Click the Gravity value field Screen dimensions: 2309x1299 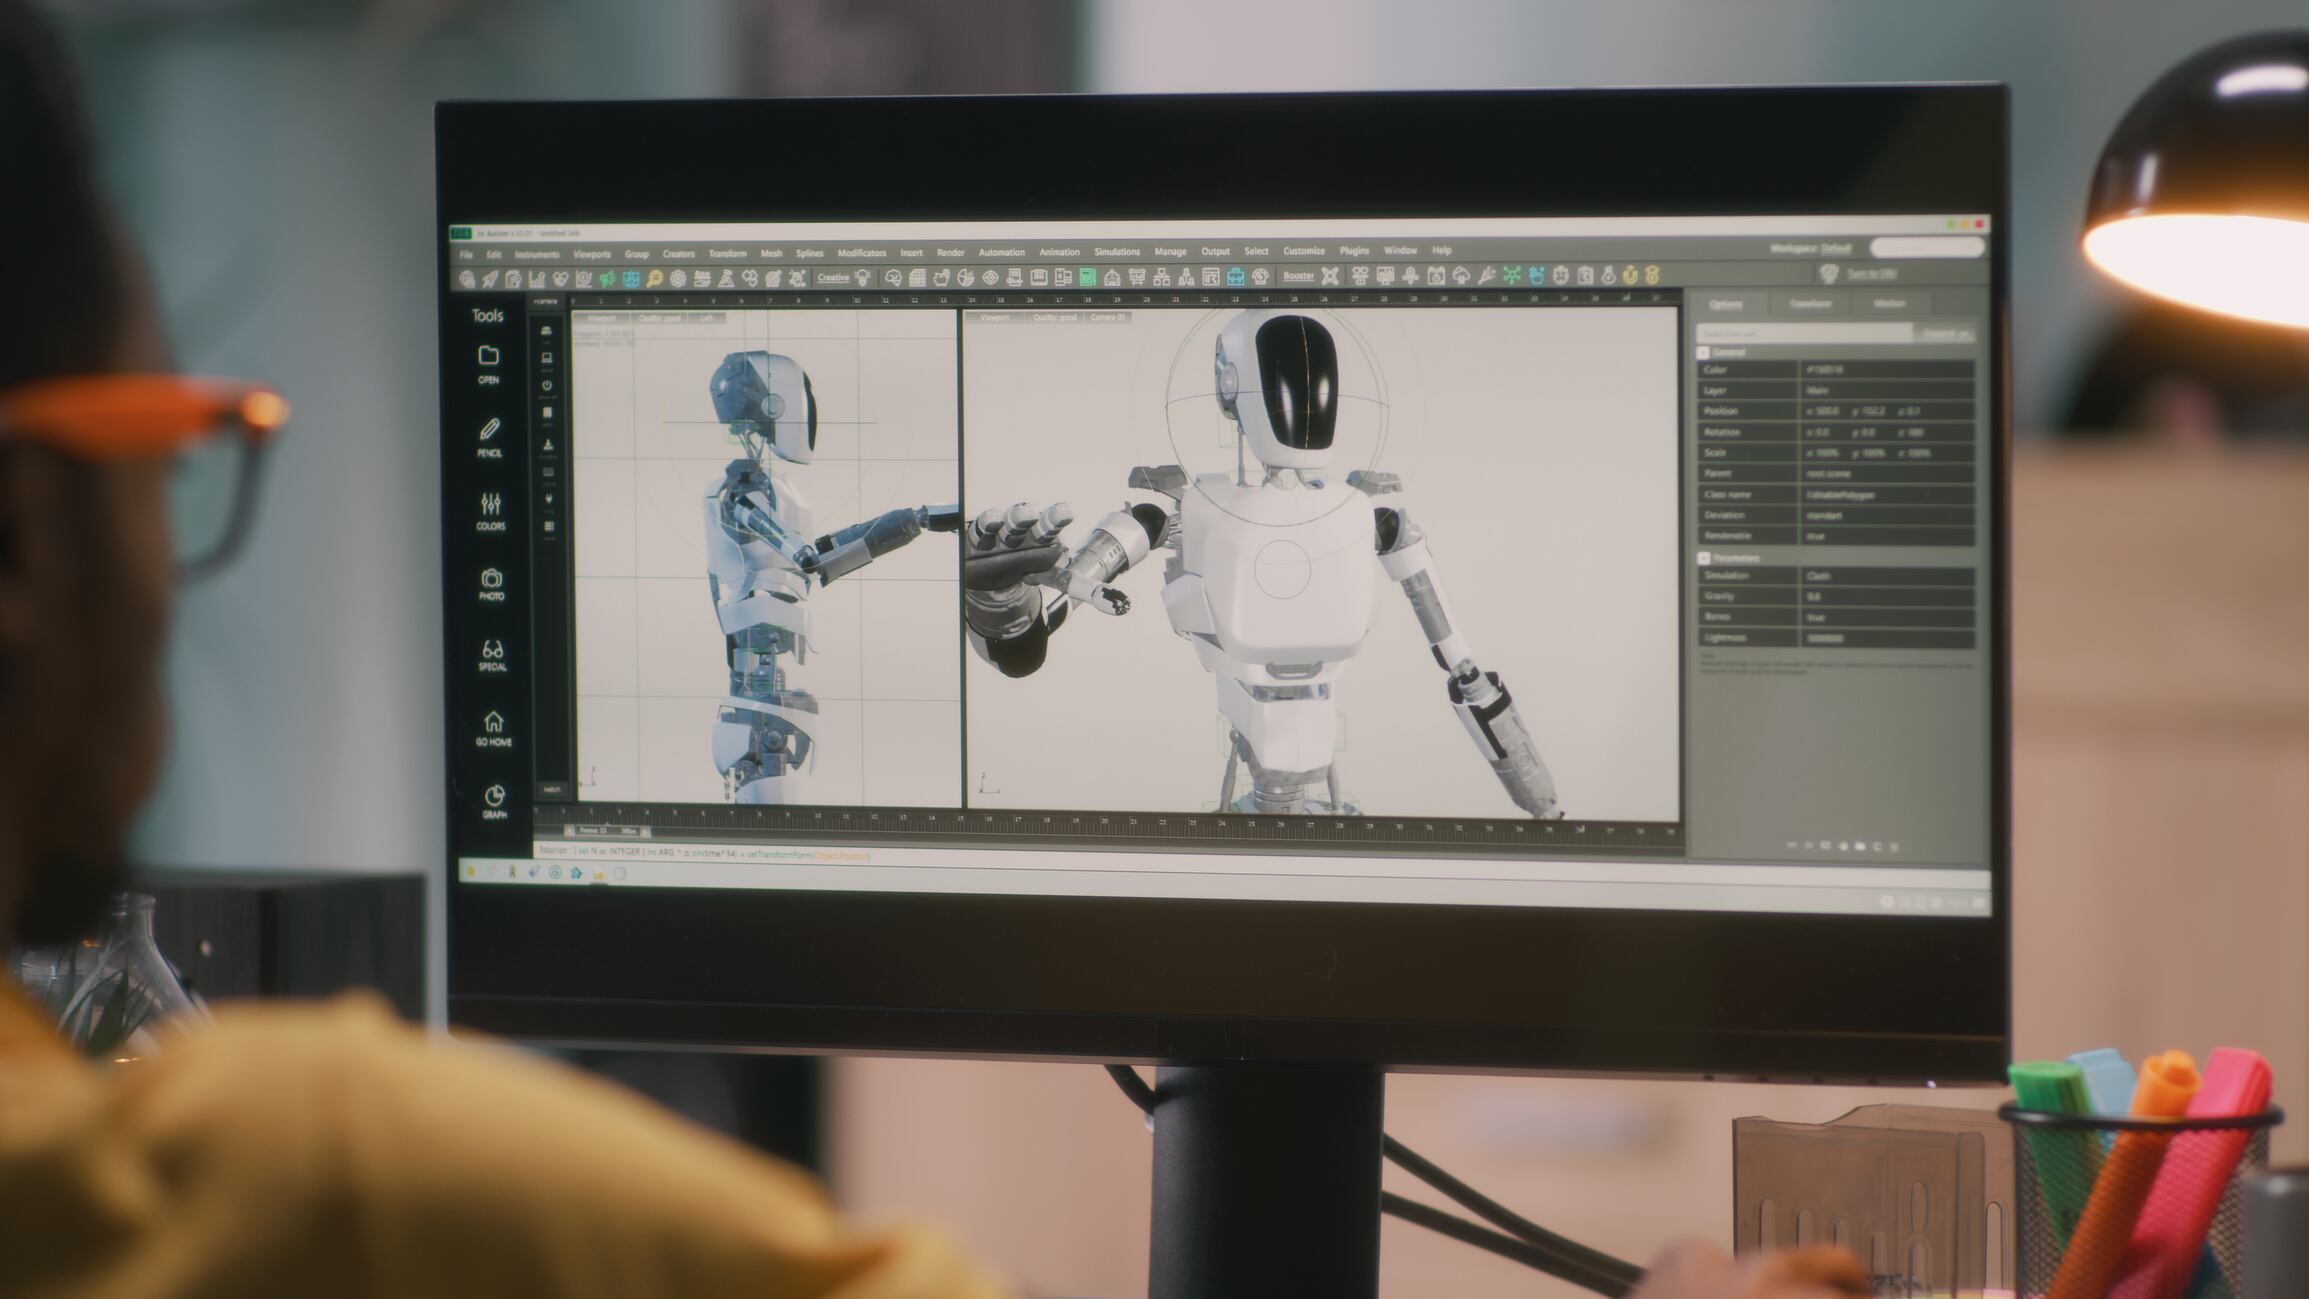pos(1887,596)
